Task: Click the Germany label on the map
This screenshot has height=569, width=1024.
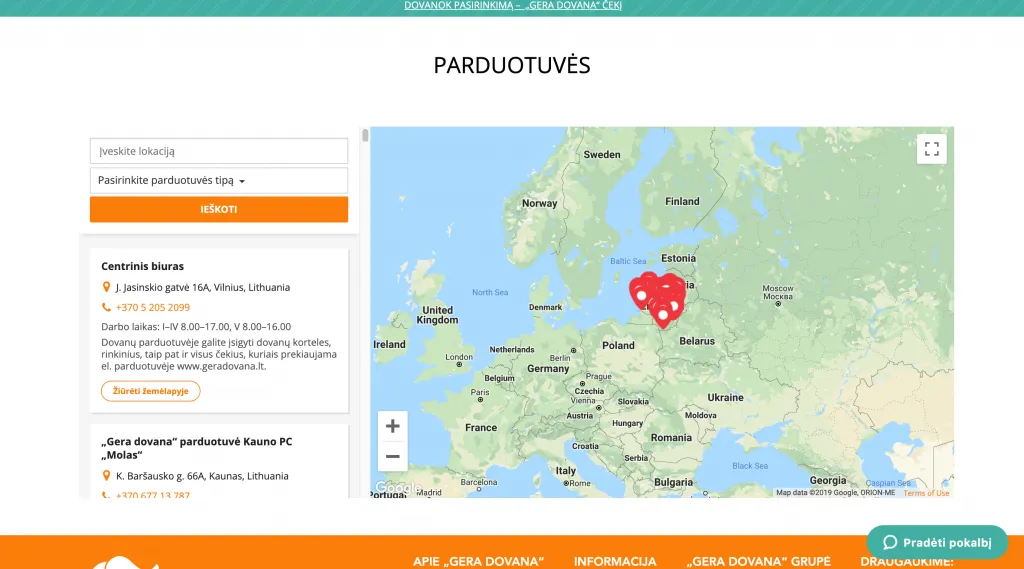Action: point(548,368)
